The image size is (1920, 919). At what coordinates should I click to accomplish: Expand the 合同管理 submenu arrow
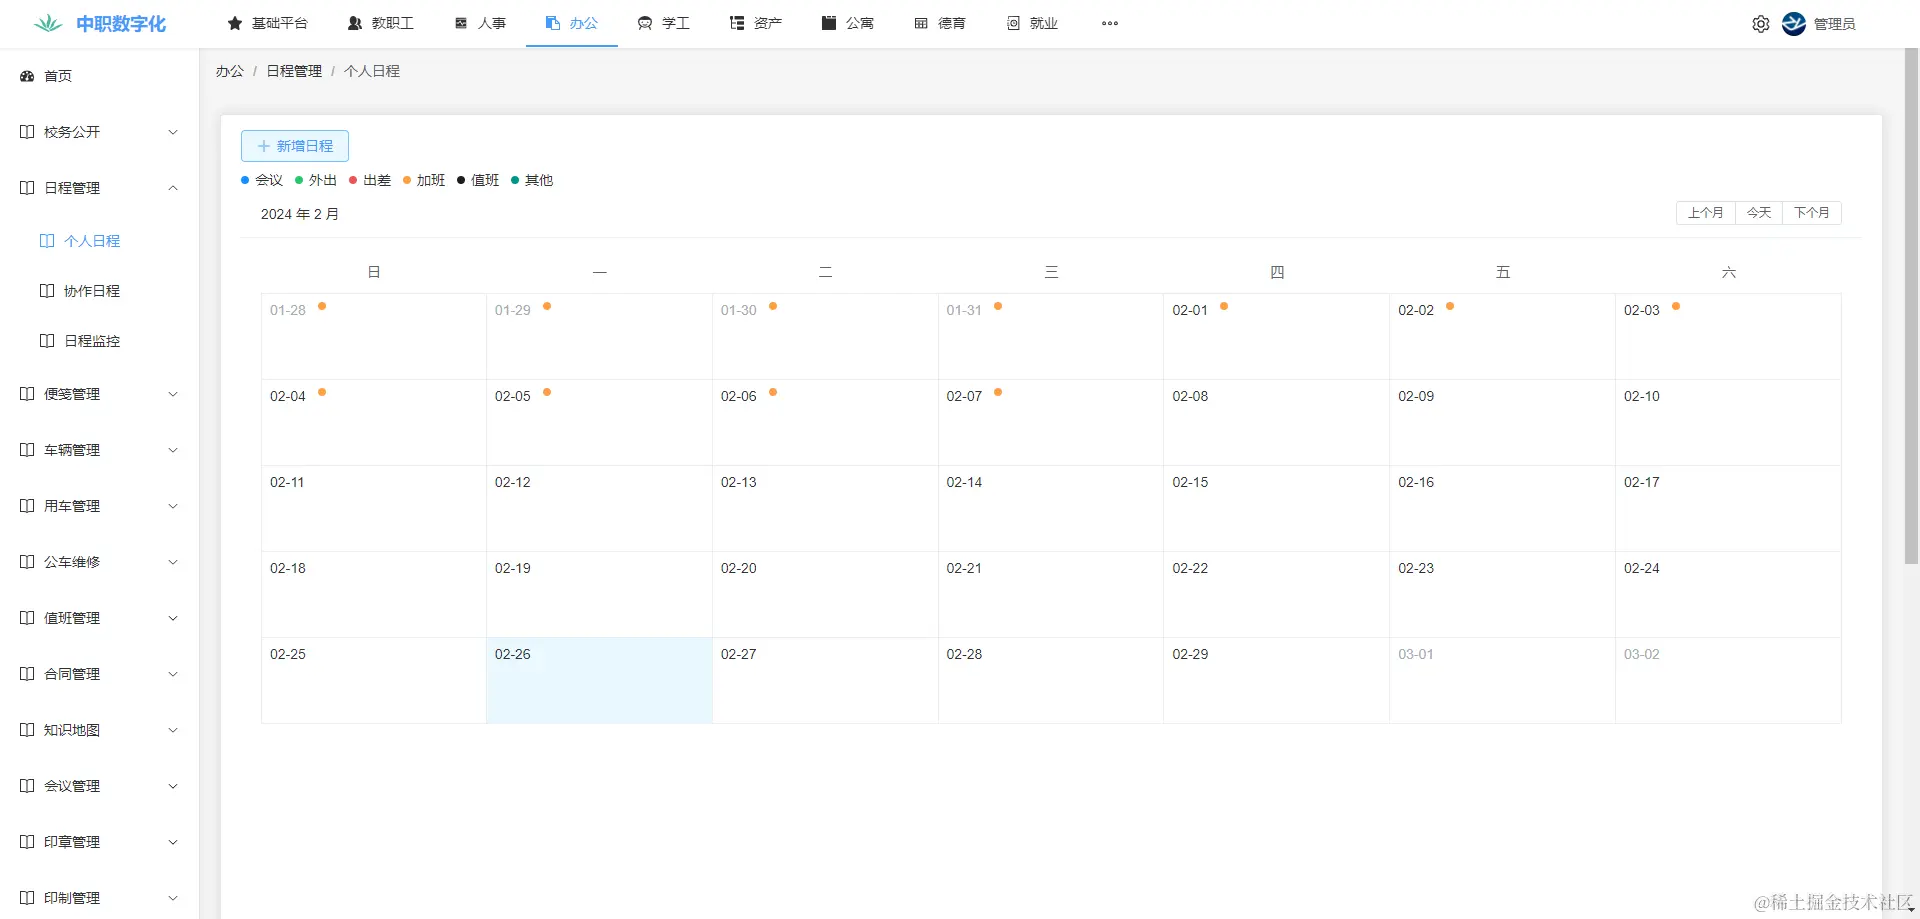173,674
